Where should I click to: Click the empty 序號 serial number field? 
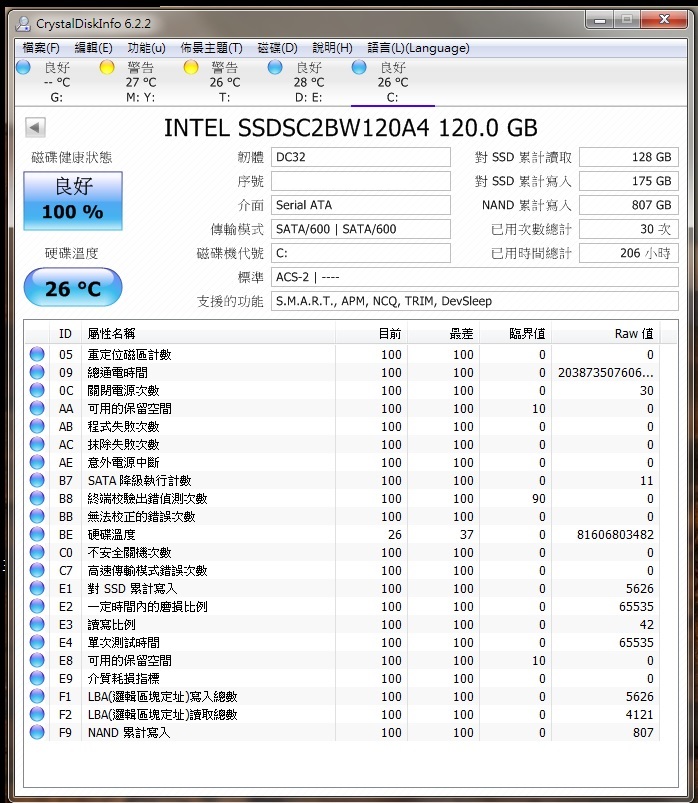[x=361, y=181]
